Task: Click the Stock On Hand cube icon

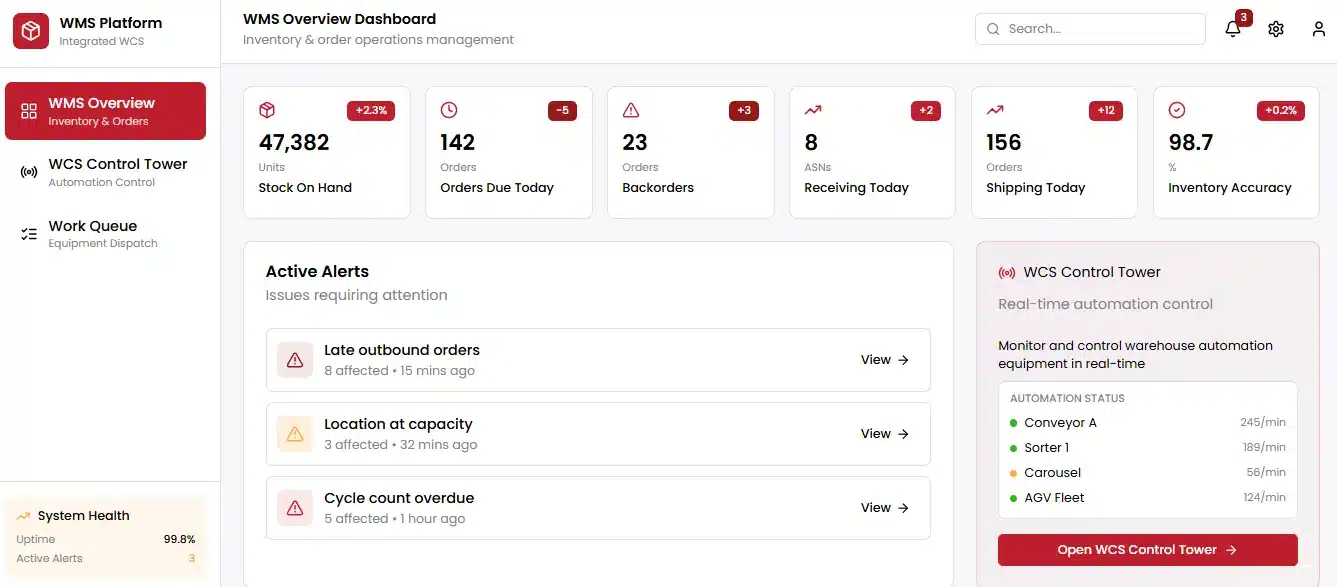Action: click(267, 110)
